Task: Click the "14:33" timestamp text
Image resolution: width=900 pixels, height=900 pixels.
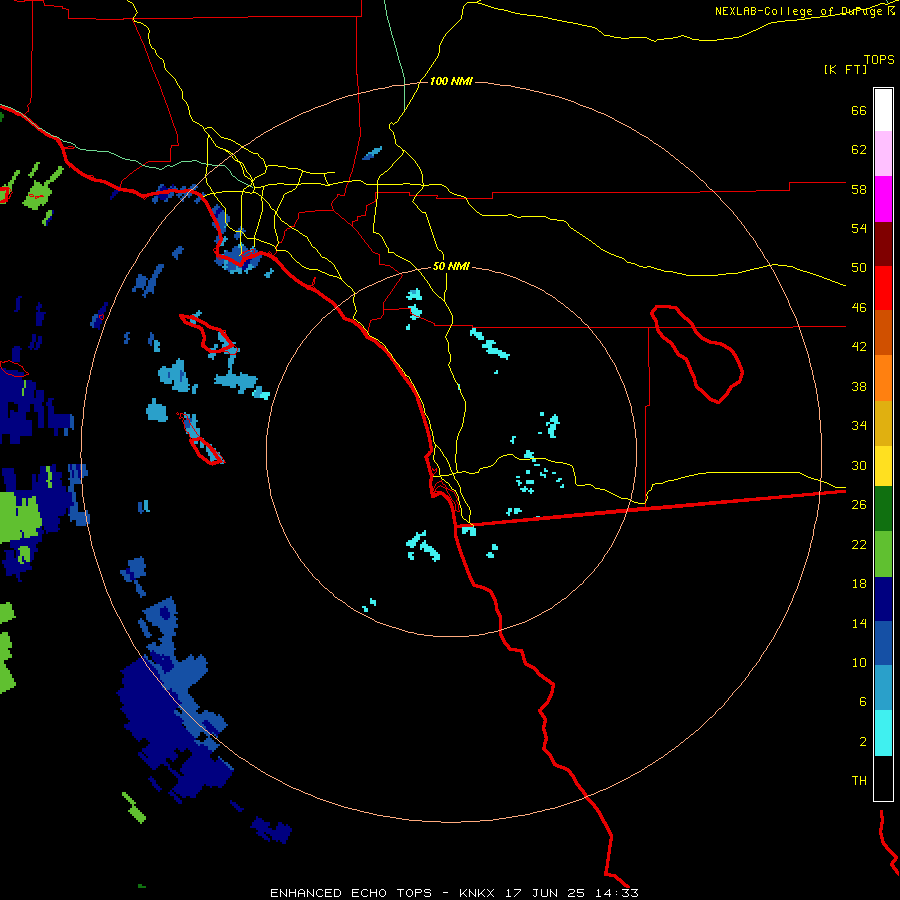Action: (x=616, y=893)
